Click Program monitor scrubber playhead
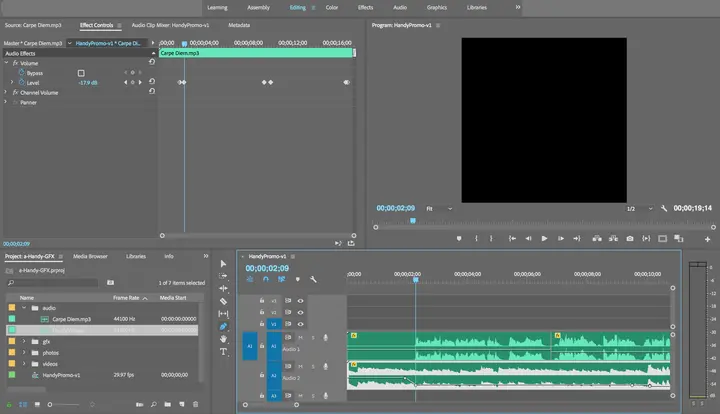The image size is (720, 414). coord(413,221)
